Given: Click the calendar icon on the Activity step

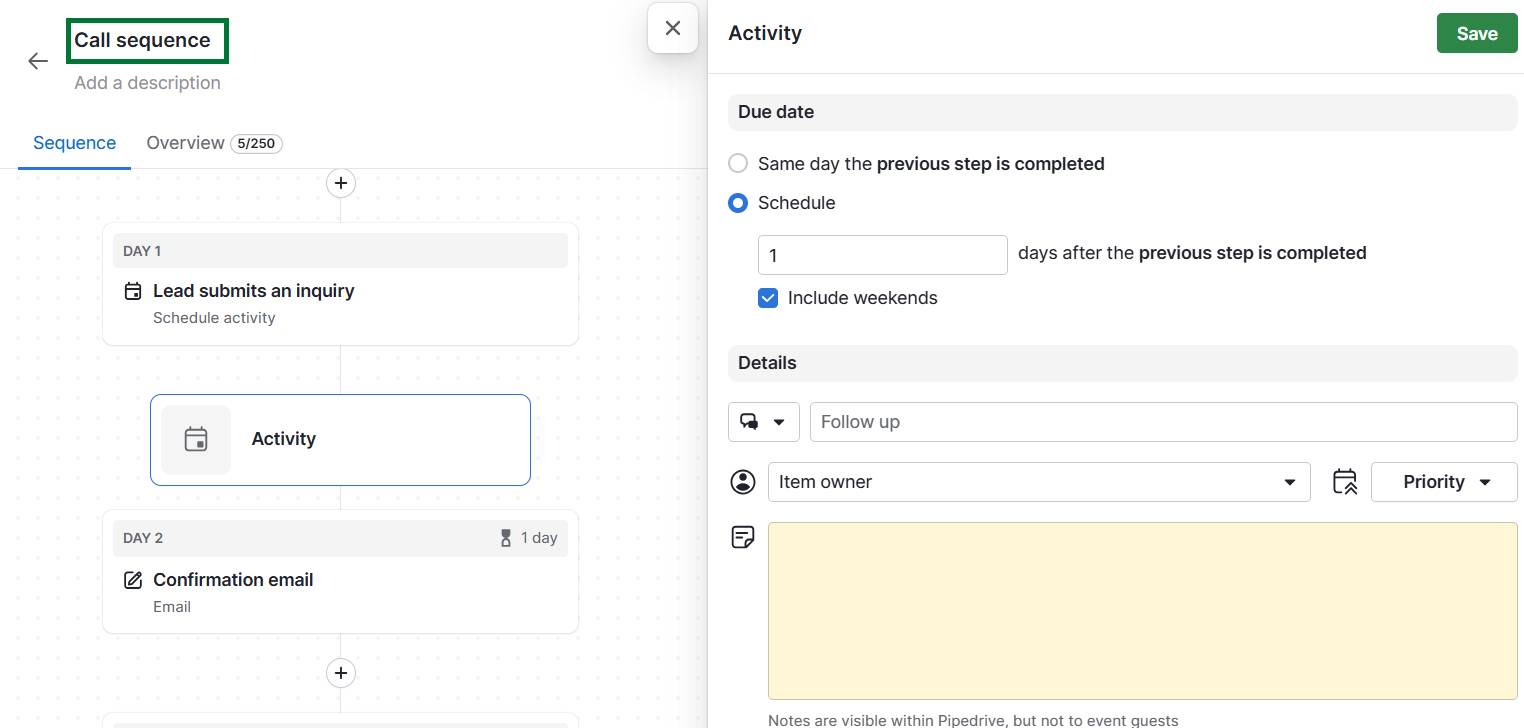Looking at the screenshot, I should tap(196, 439).
